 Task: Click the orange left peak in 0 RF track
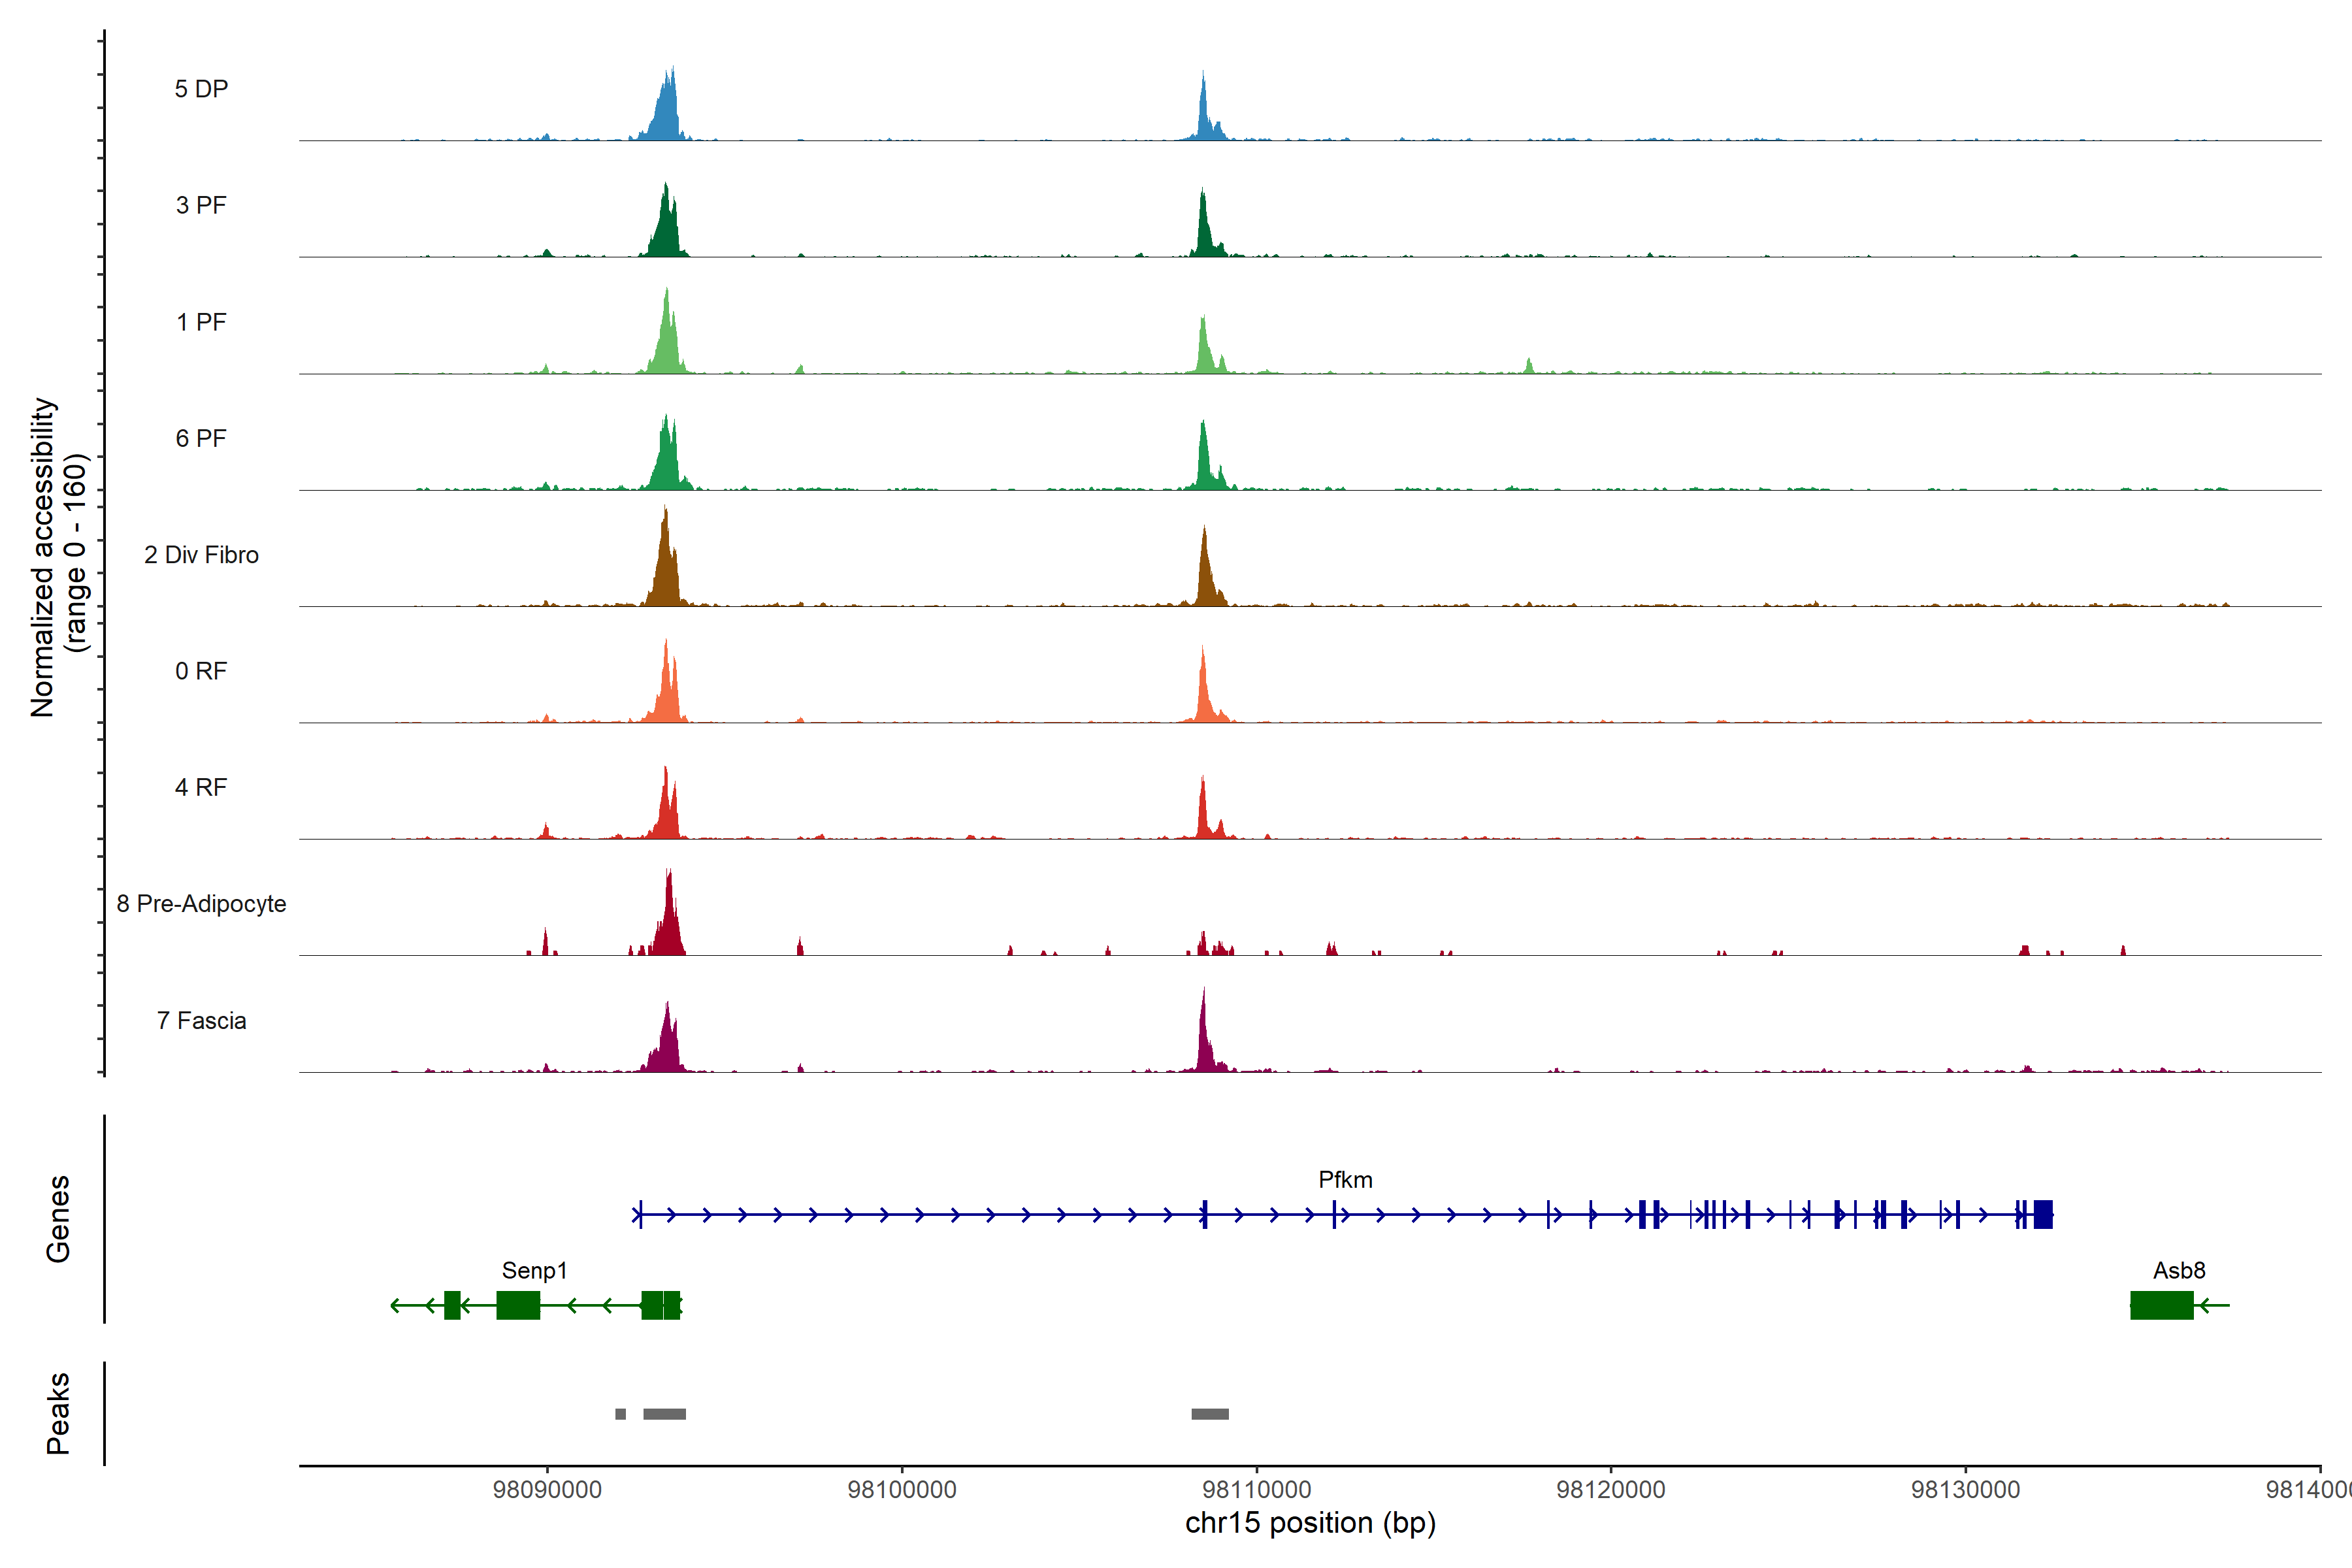tap(666, 690)
